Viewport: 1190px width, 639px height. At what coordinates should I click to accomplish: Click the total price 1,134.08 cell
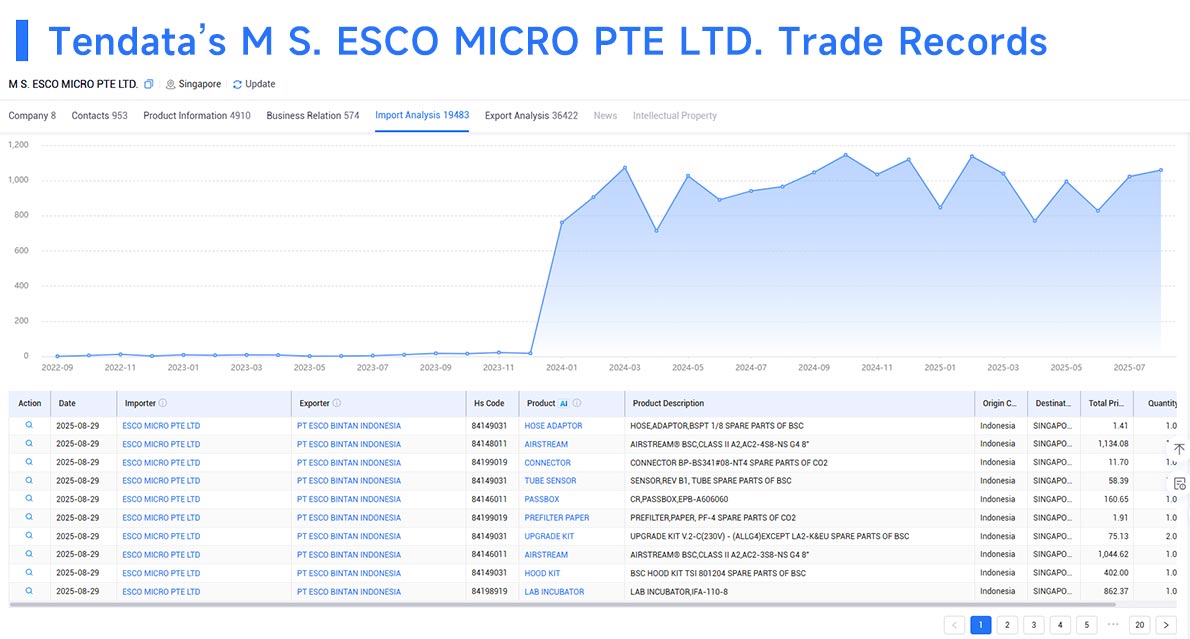1113,444
